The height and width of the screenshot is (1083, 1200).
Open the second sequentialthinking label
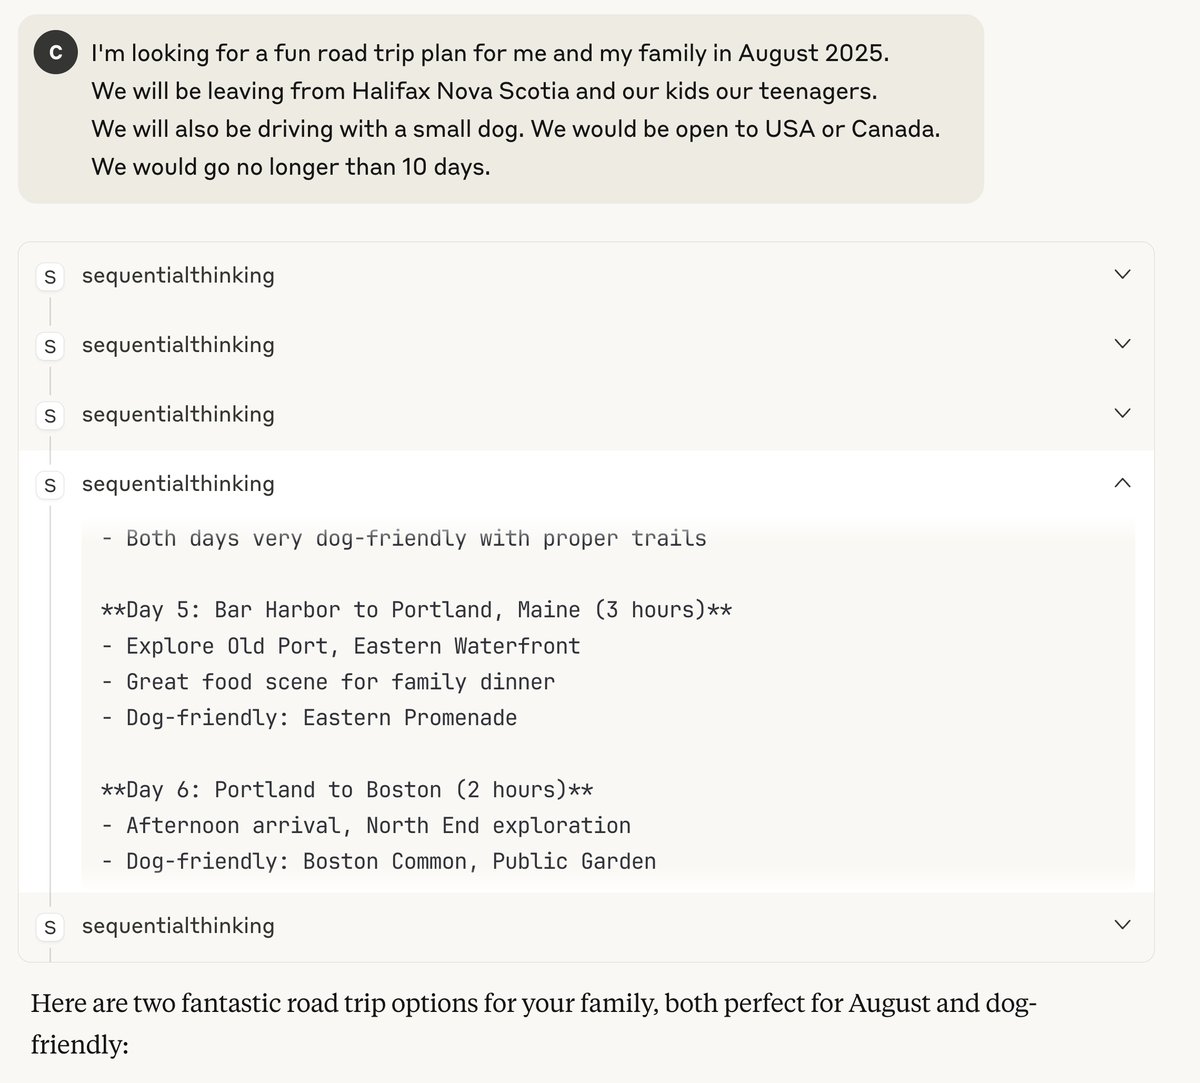178,344
